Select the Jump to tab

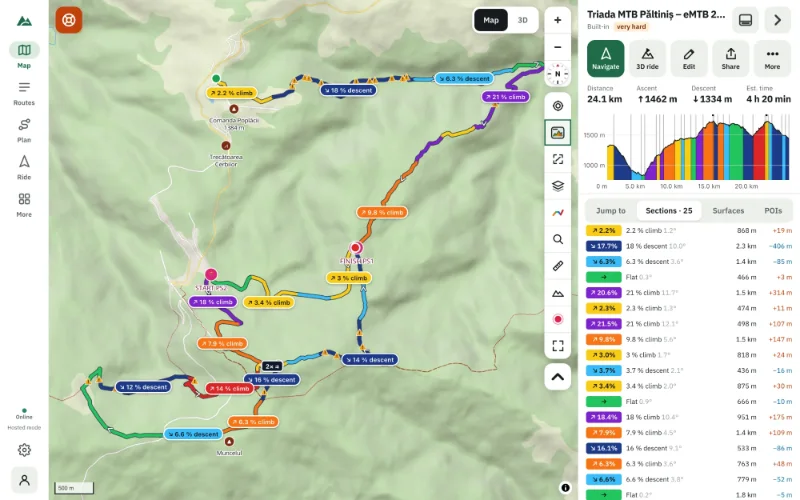(611, 211)
